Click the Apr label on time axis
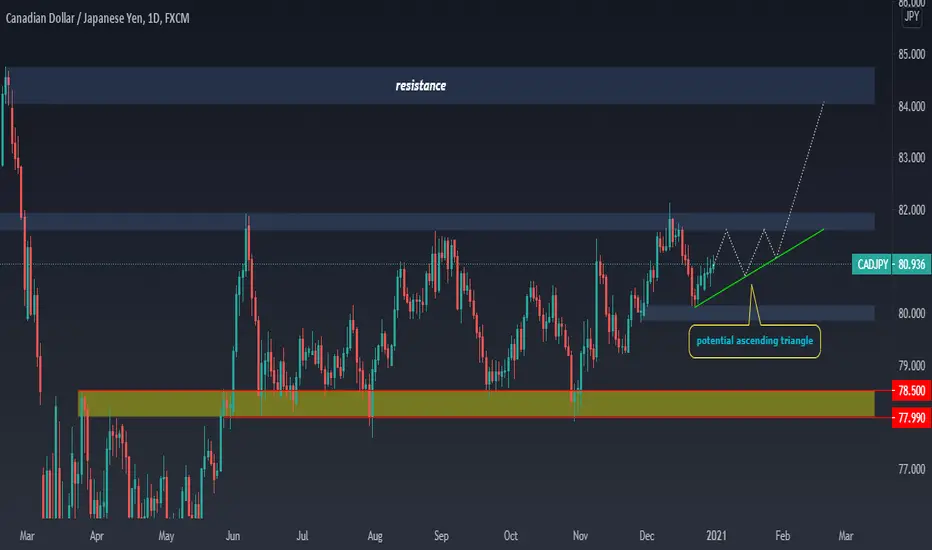 (96, 536)
